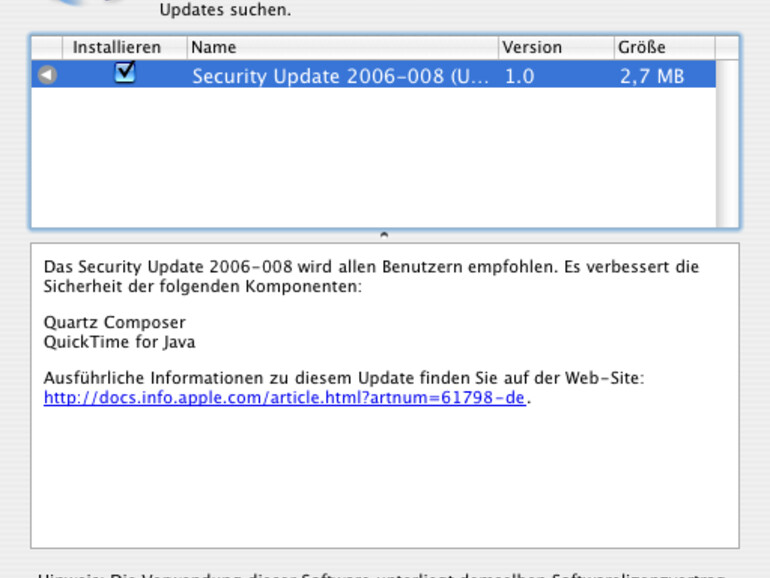Sort updates by the Name column header
This screenshot has width=770, height=578.
343,47
